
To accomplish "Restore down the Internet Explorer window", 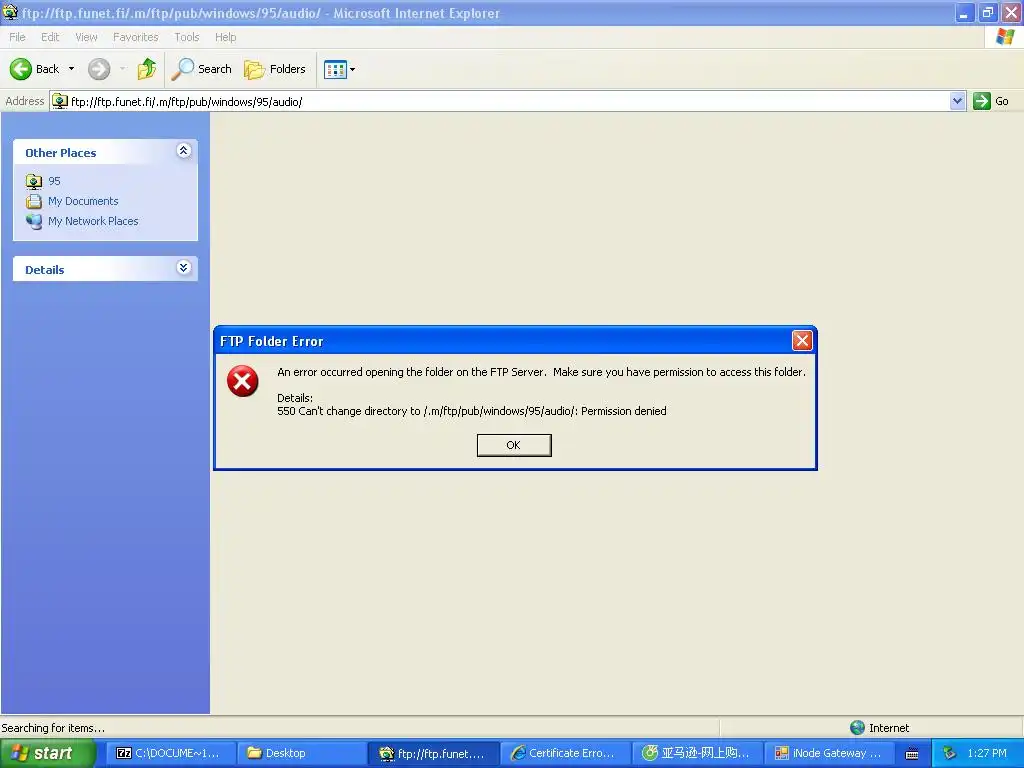I will (x=987, y=12).
